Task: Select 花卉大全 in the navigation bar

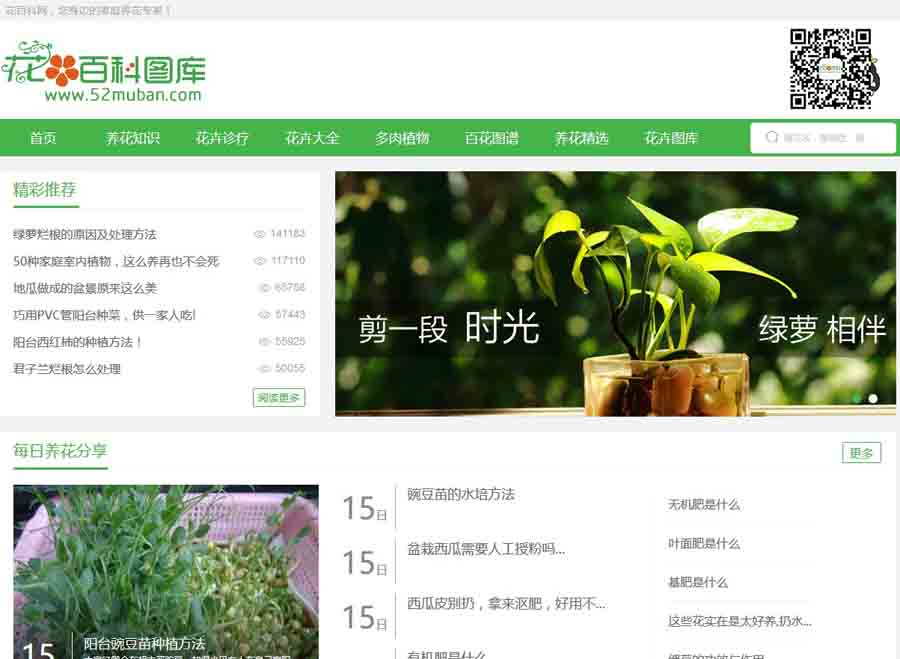Action: (312, 138)
